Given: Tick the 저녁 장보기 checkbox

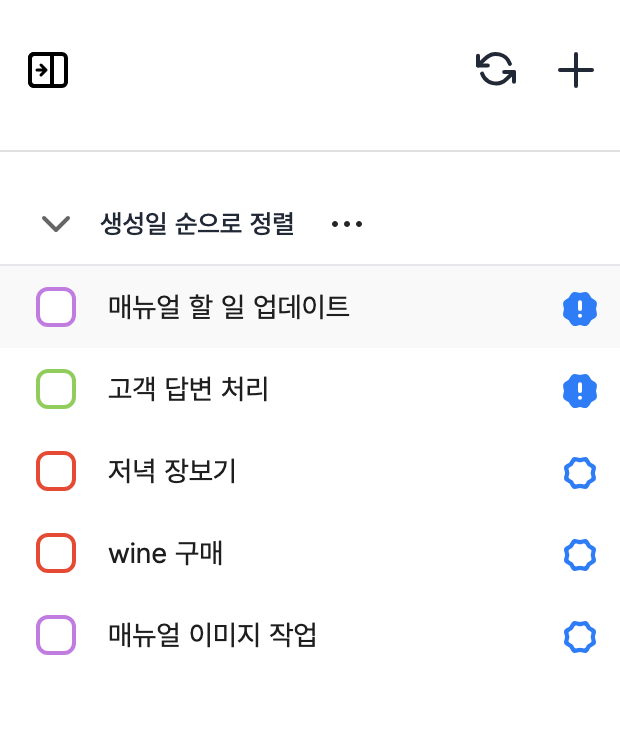Looking at the screenshot, I should (x=56, y=471).
